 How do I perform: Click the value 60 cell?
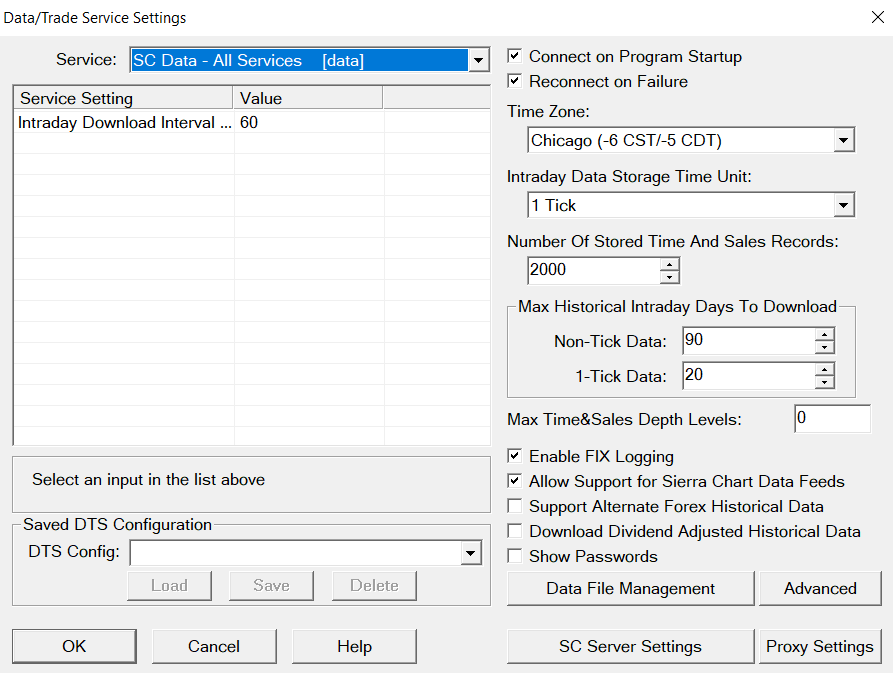[x=309, y=122]
